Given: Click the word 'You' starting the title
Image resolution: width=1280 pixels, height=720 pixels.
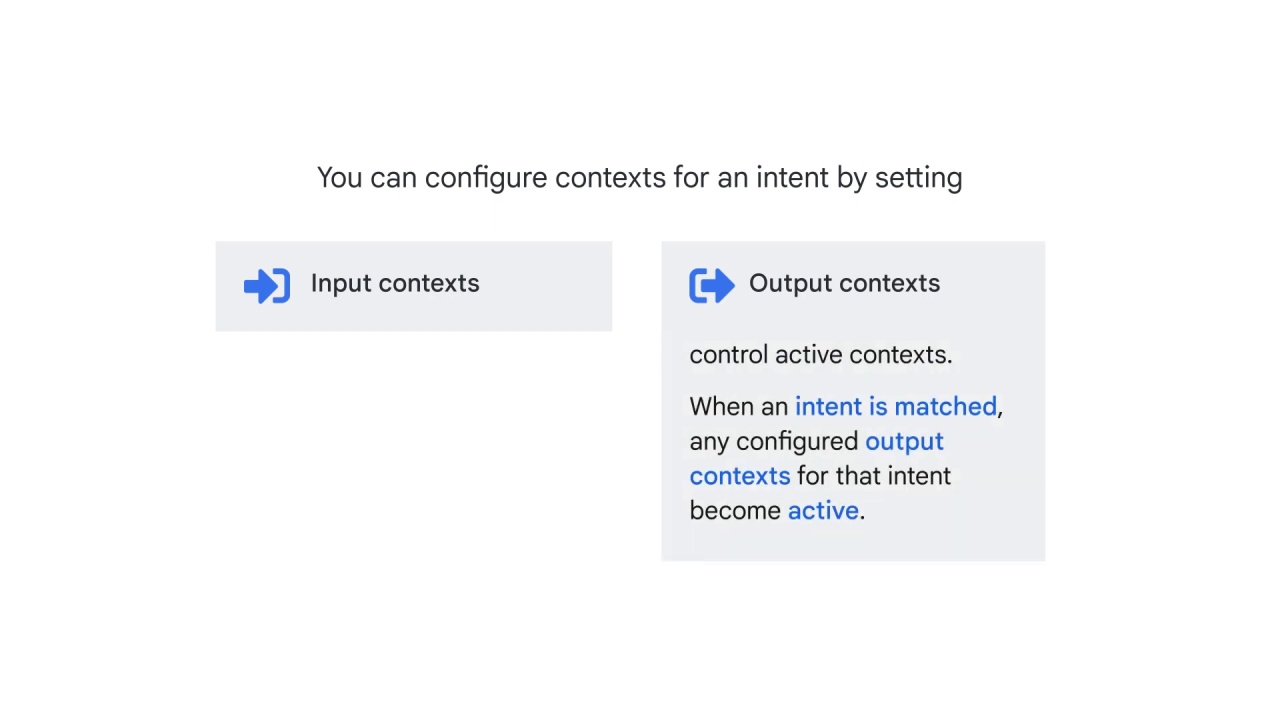Looking at the screenshot, I should [x=340, y=178].
